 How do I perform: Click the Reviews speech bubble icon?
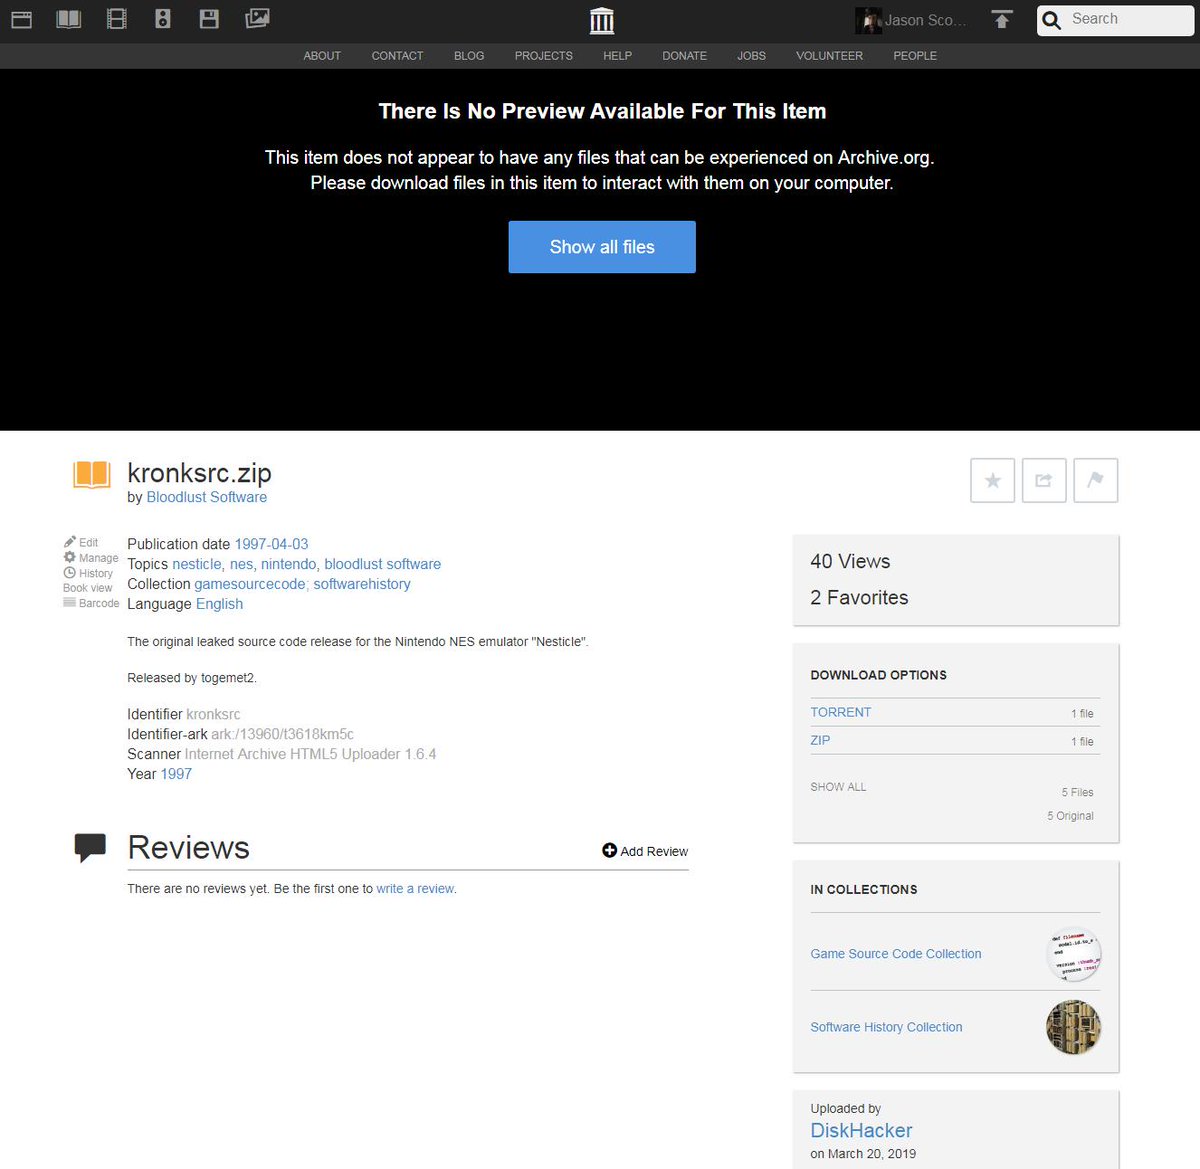coord(90,848)
